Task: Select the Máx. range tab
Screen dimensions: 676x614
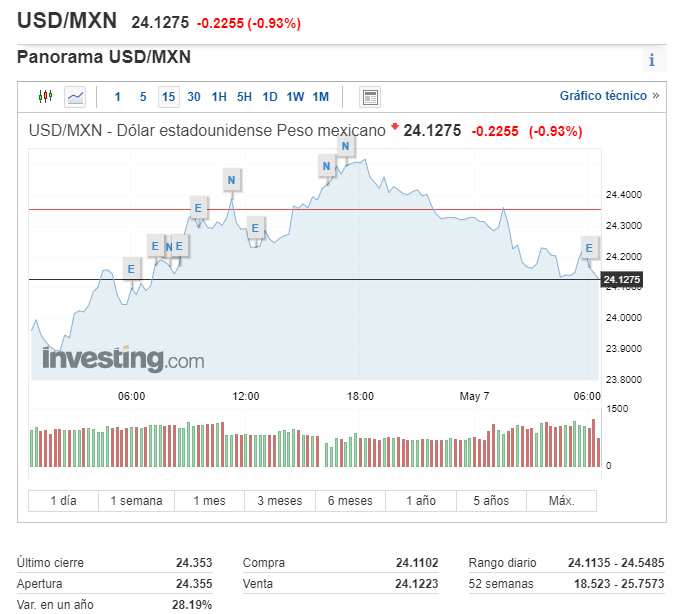Action: 561,501
